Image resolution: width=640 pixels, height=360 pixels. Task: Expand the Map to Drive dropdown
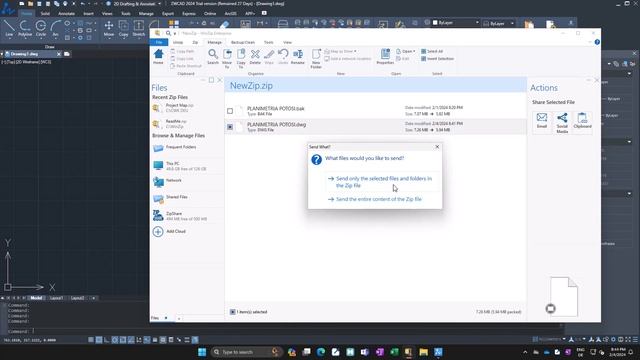coord(355,51)
